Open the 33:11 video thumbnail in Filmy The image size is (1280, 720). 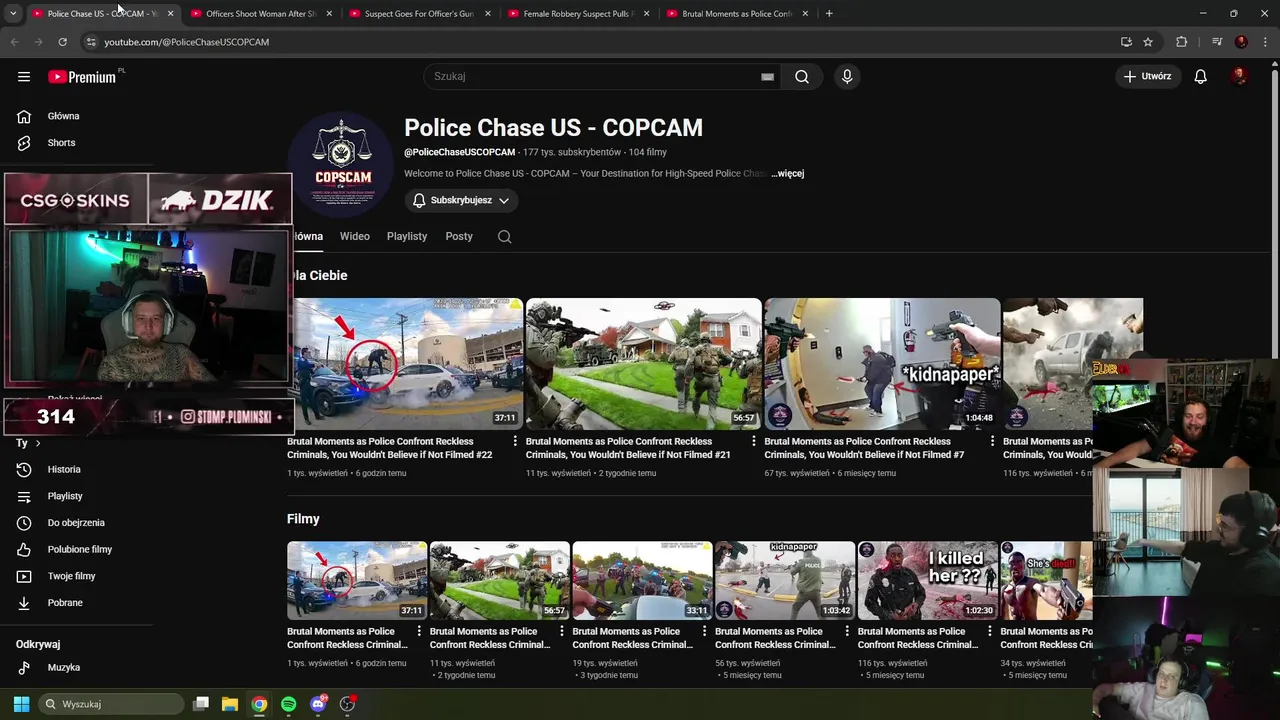[x=642, y=580]
